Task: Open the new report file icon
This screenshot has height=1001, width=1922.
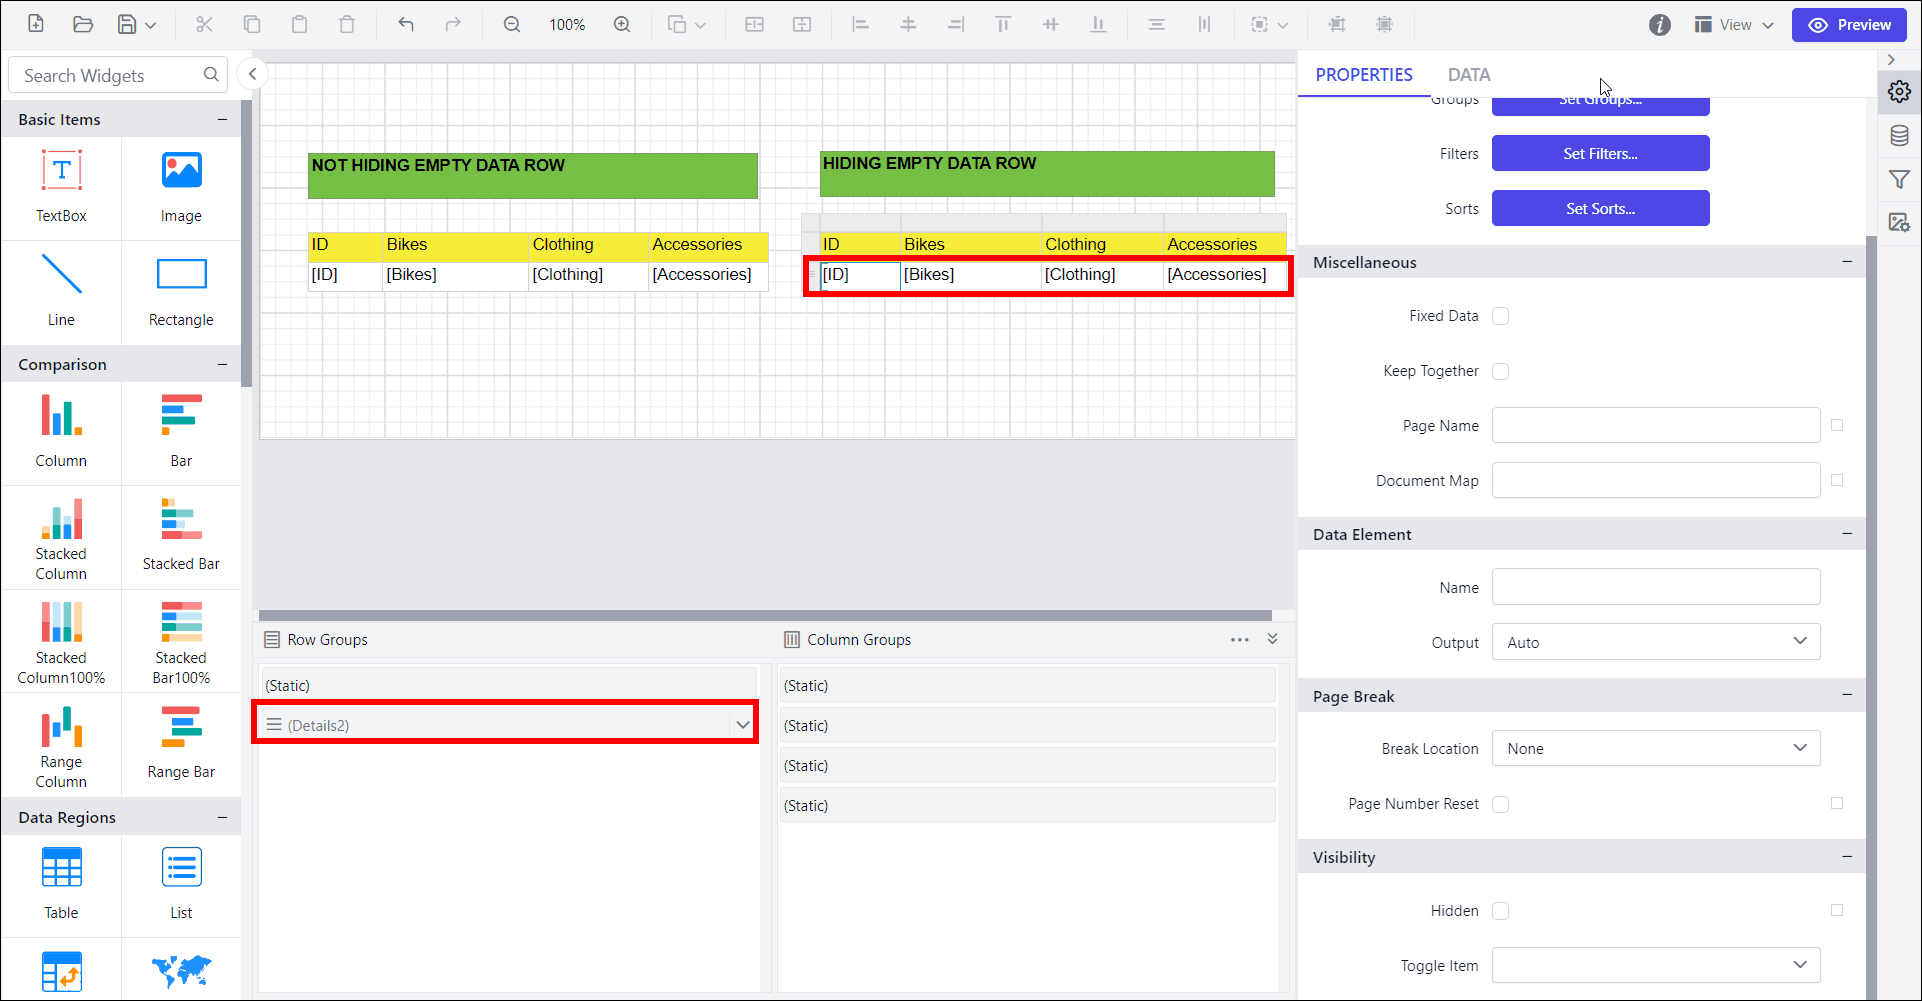Action: [x=36, y=24]
